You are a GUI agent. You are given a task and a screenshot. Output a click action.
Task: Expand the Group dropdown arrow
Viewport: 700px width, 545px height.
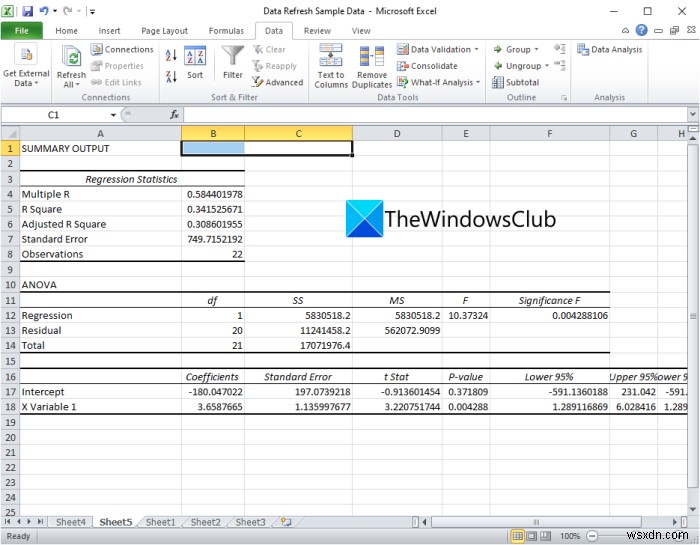537,50
